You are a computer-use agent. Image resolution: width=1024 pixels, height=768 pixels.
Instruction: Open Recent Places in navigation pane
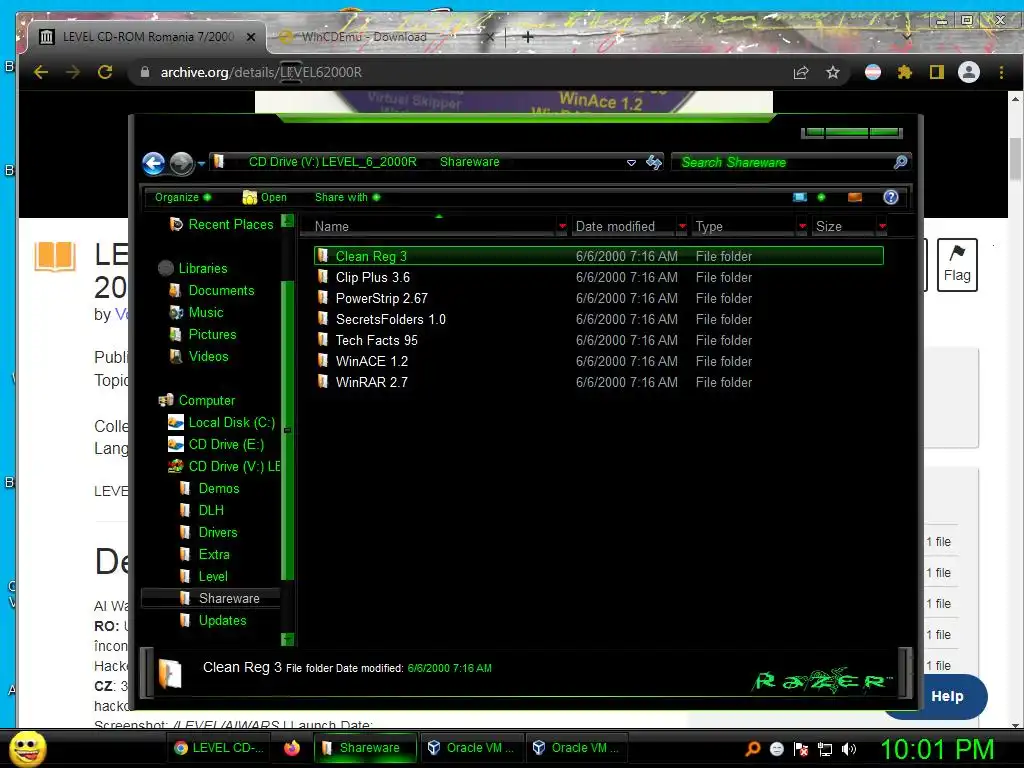click(x=221, y=224)
